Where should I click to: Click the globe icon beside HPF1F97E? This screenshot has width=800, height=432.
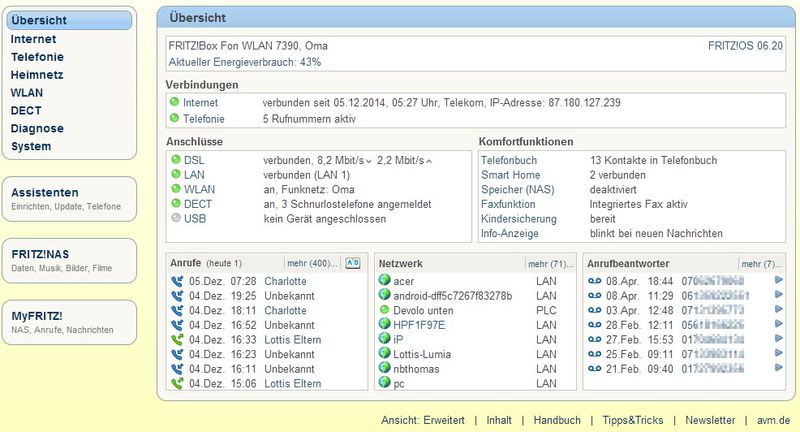click(x=384, y=324)
